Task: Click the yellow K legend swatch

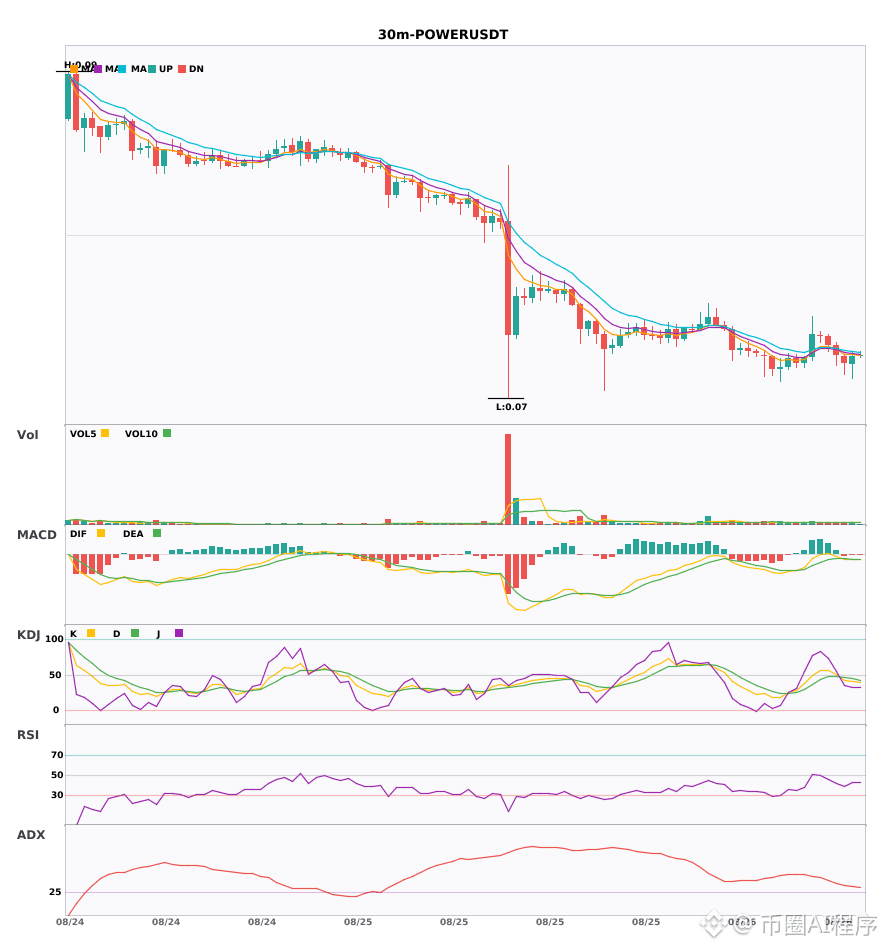Action: point(91,633)
